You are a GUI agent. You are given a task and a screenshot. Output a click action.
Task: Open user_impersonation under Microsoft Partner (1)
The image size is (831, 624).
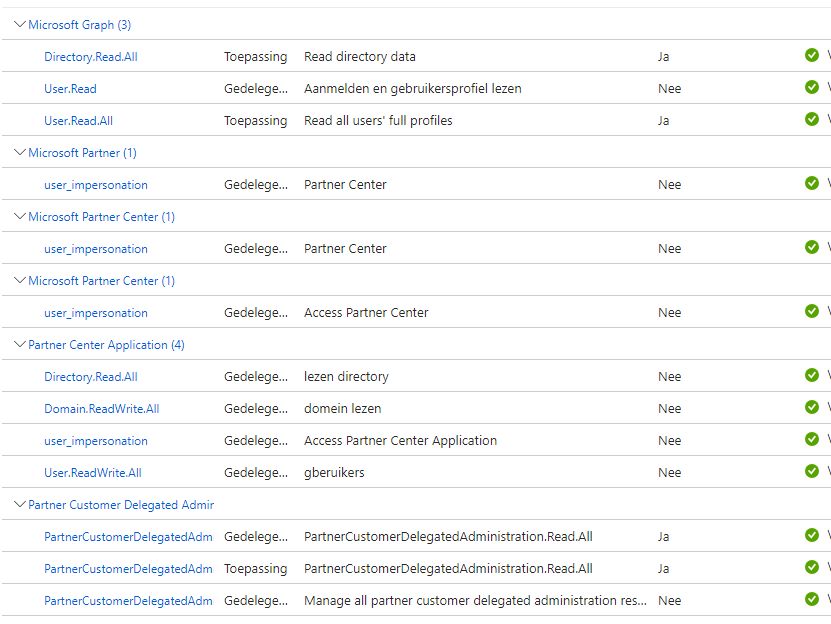tap(96, 185)
